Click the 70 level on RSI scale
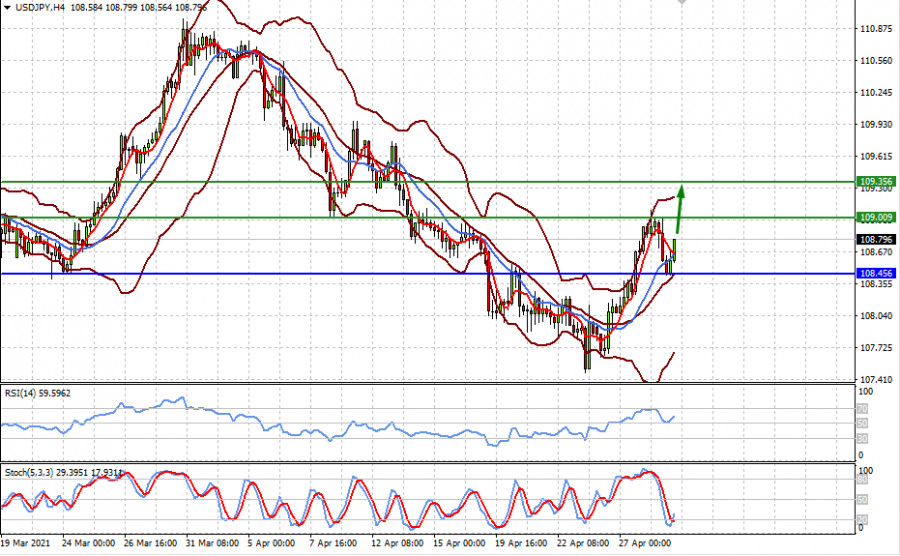The width and height of the screenshot is (900, 556). coord(864,410)
